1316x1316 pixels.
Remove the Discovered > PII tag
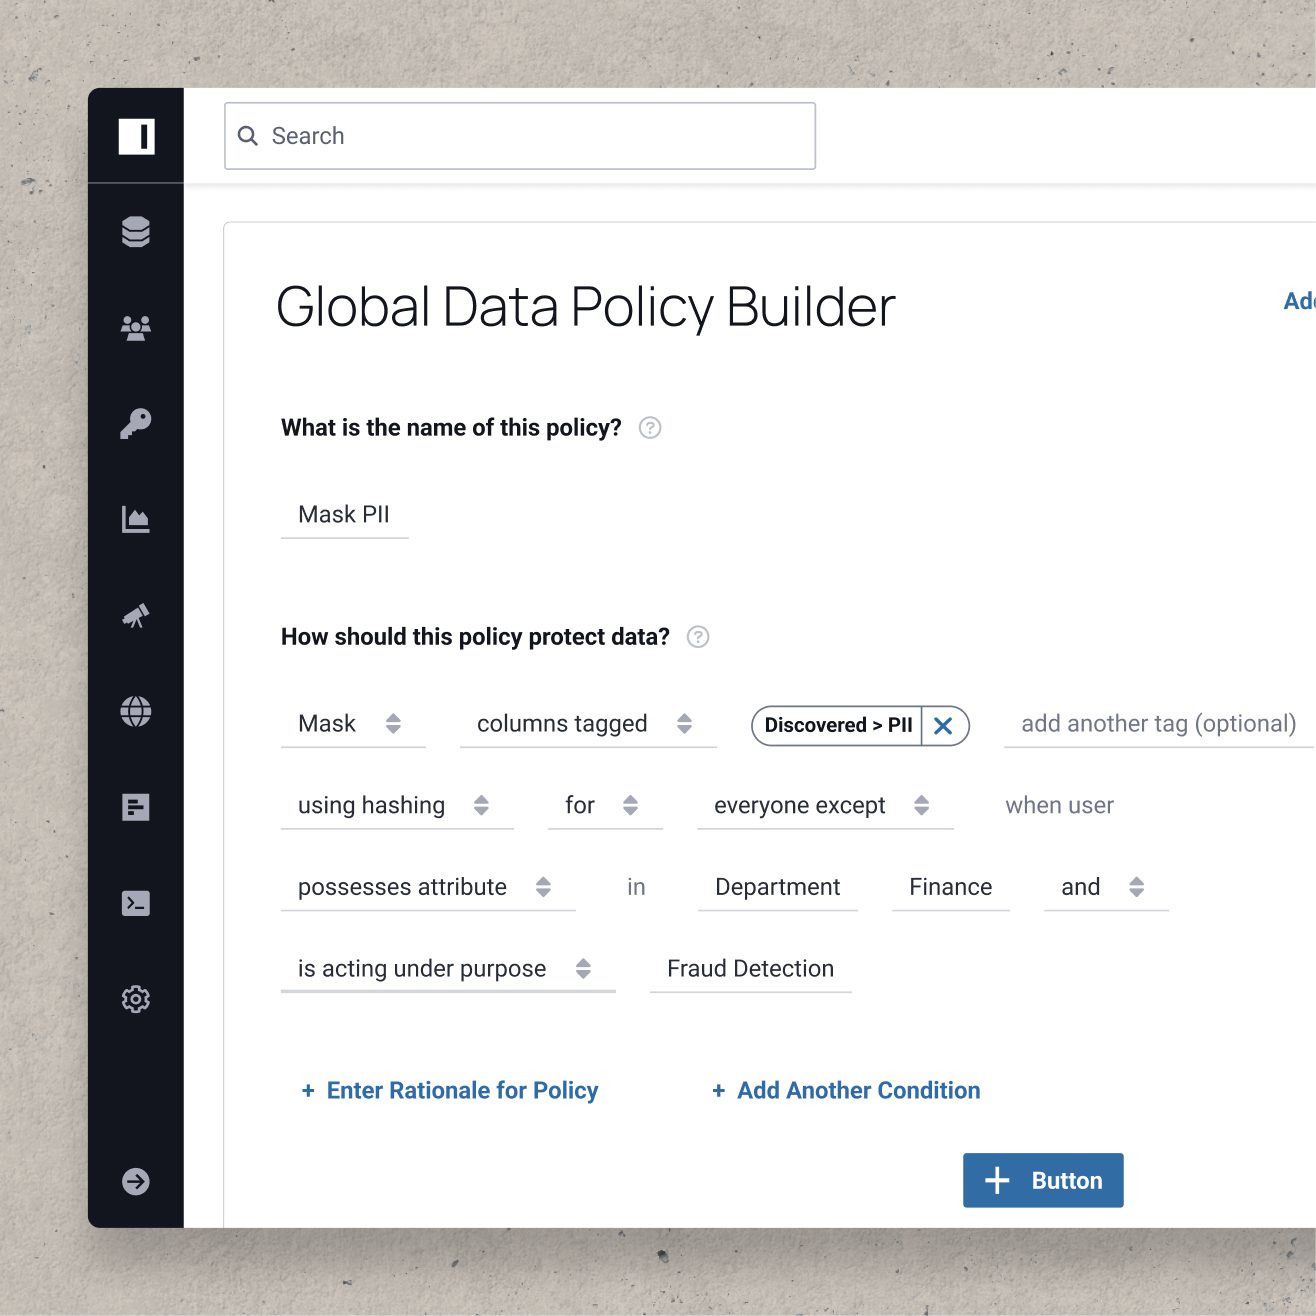pos(943,726)
